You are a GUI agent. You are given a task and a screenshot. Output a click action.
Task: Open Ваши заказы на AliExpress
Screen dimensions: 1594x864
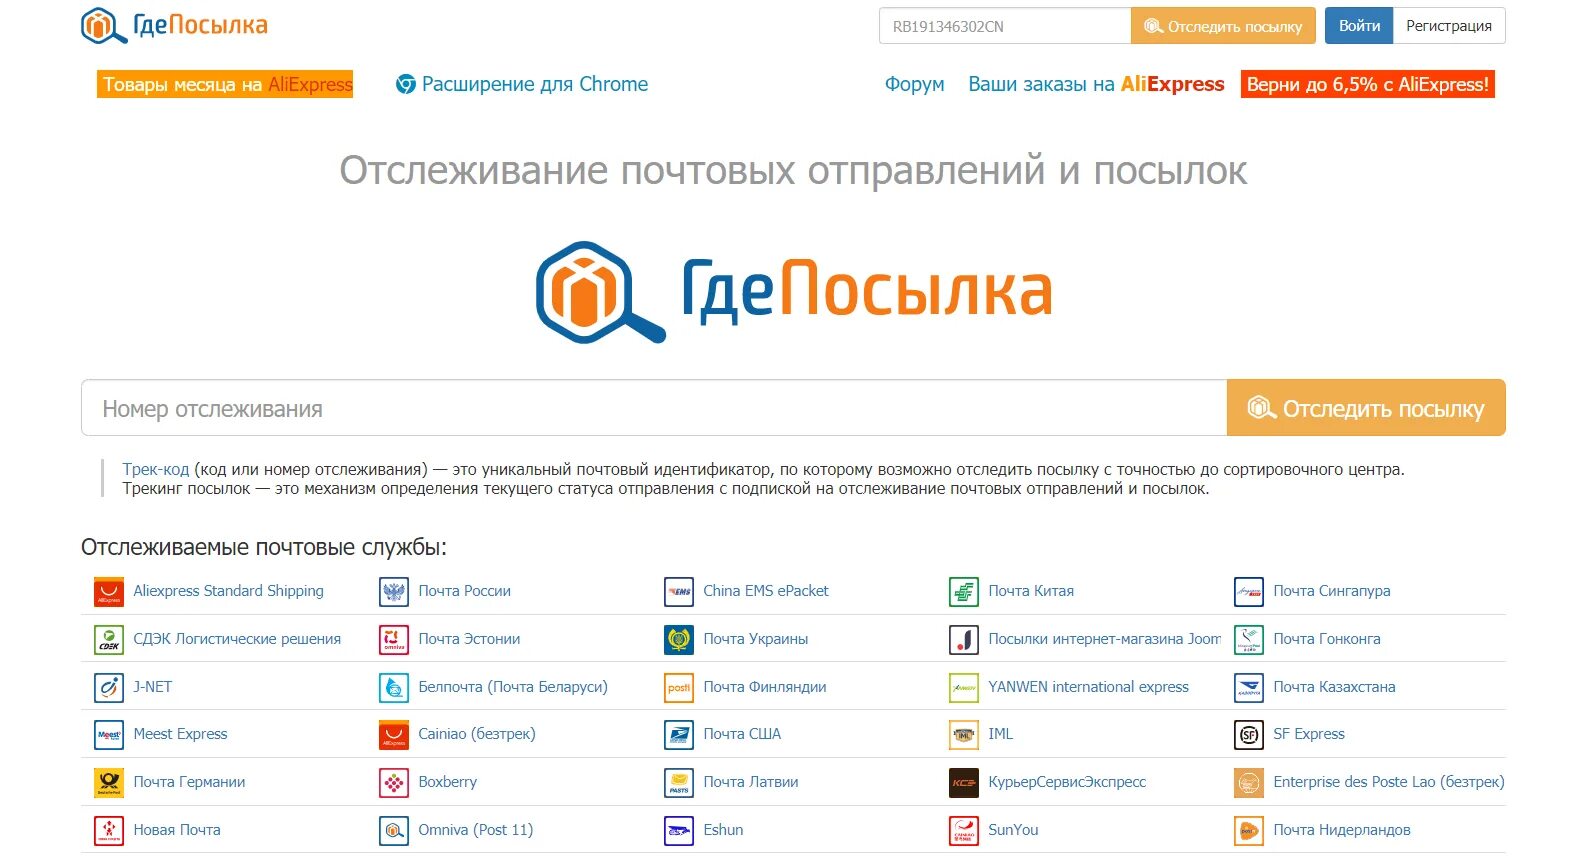(x=1096, y=84)
